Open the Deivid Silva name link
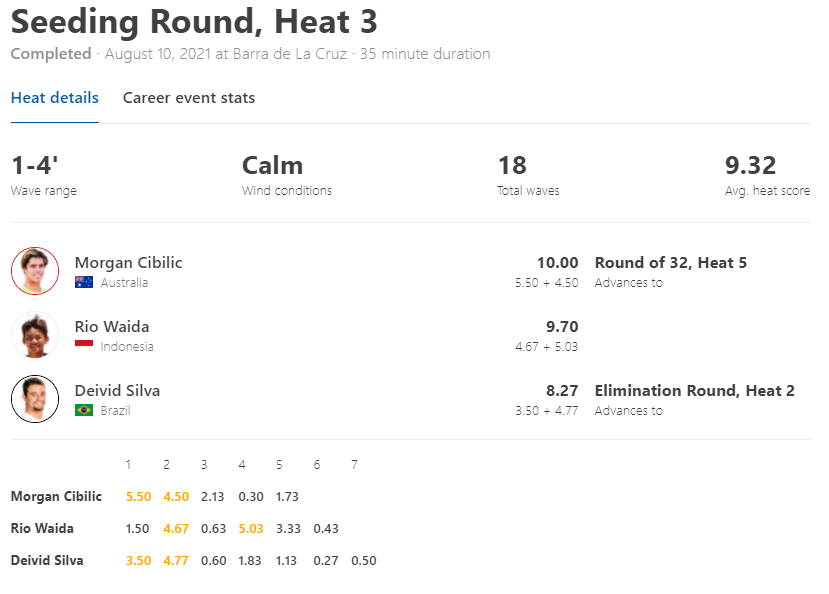Screen dimensions: 829x594 tap(117, 391)
